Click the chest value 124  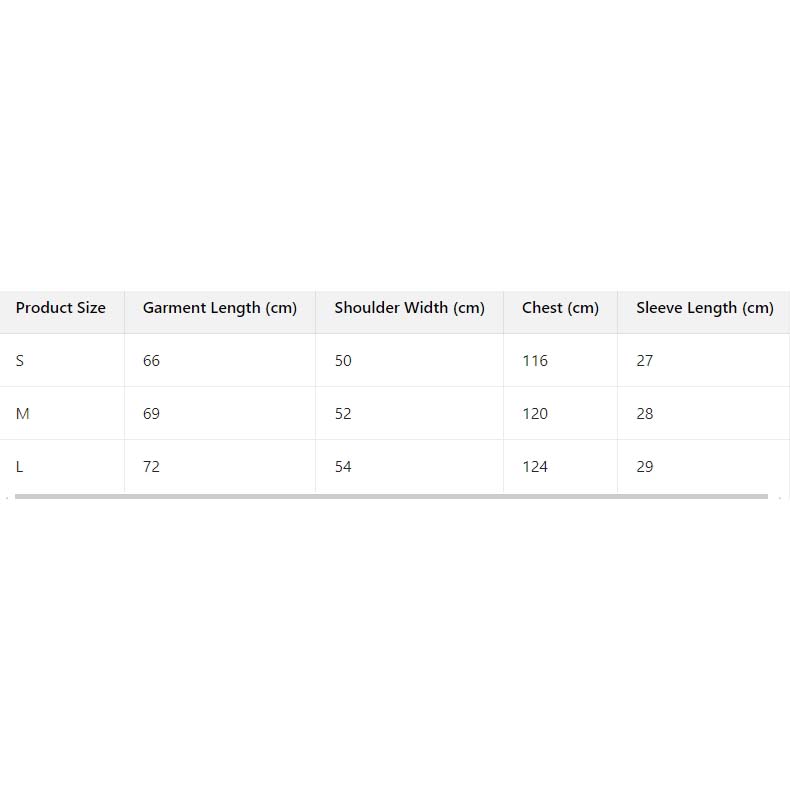(535, 467)
